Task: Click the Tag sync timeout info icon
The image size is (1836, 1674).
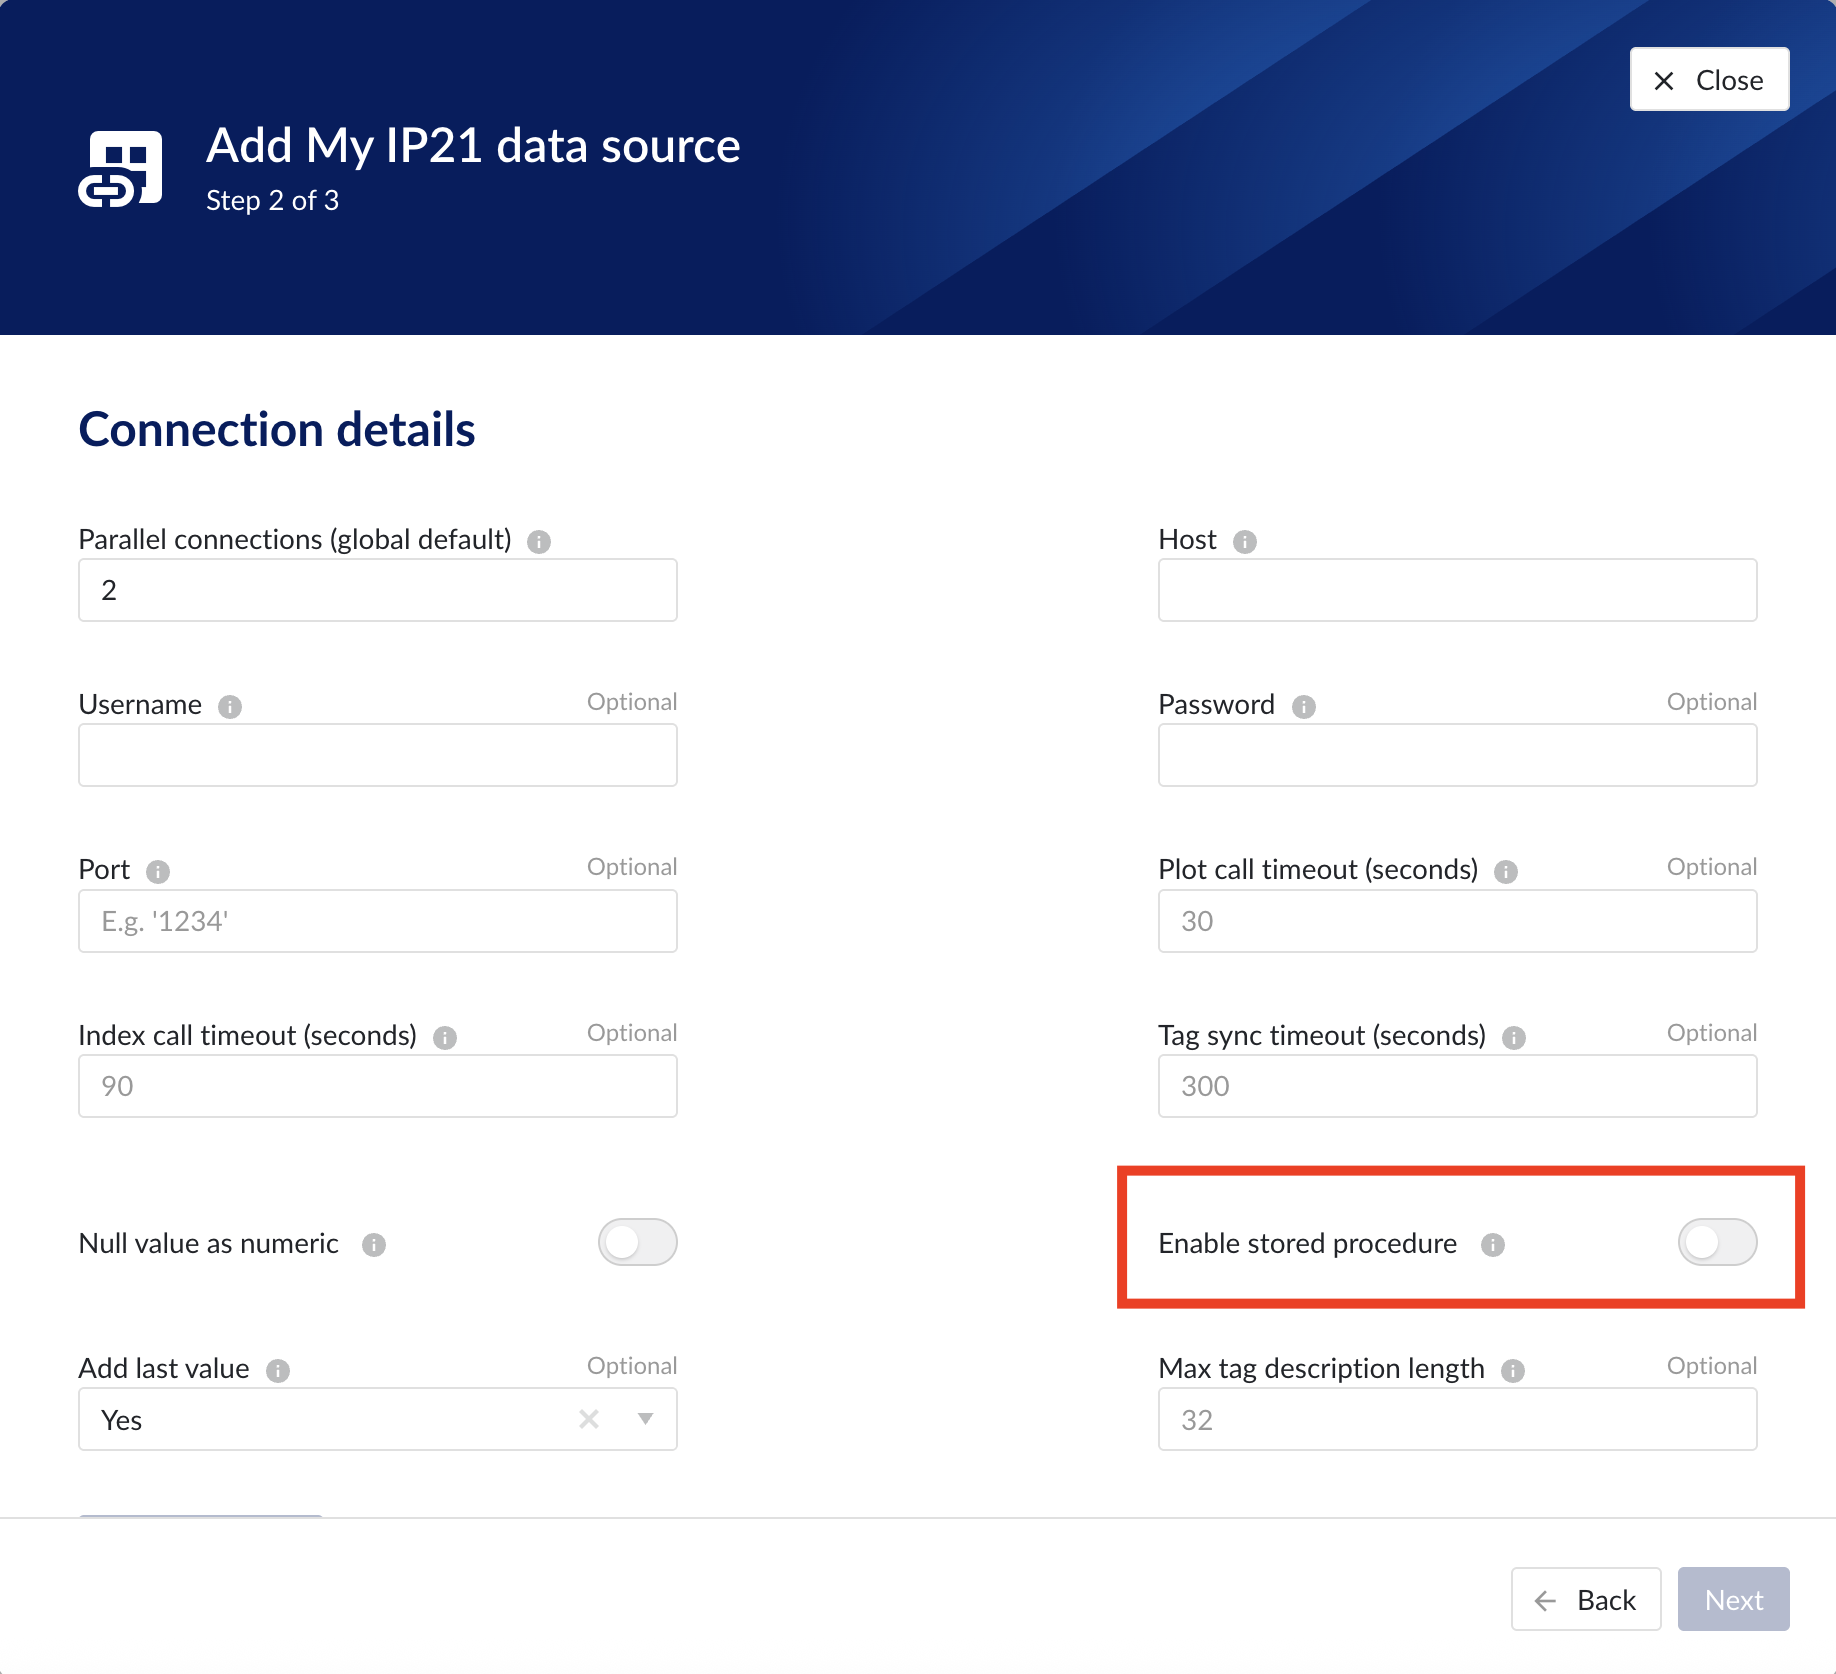Action: (x=1514, y=1038)
